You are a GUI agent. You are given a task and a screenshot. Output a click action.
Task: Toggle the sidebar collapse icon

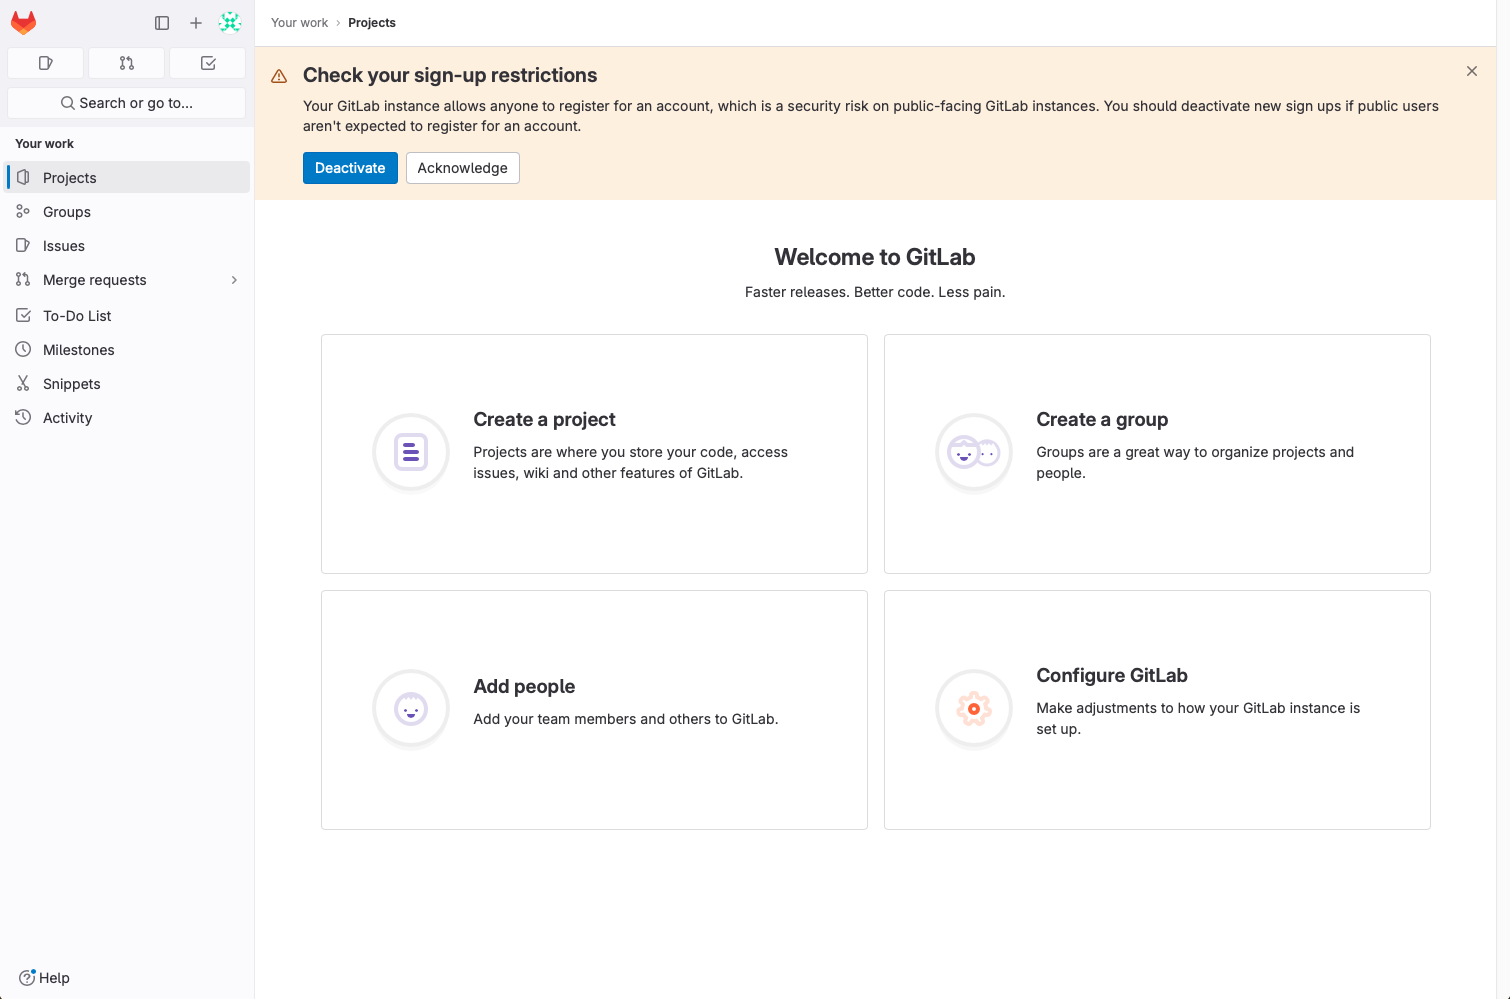point(162,22)
